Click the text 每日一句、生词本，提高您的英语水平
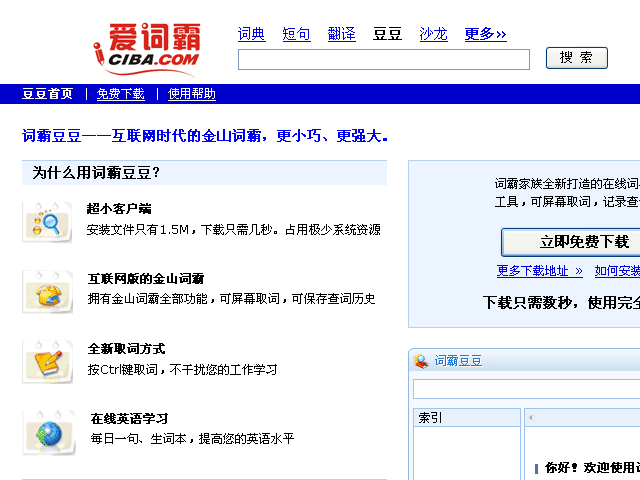 coord(192,439)
